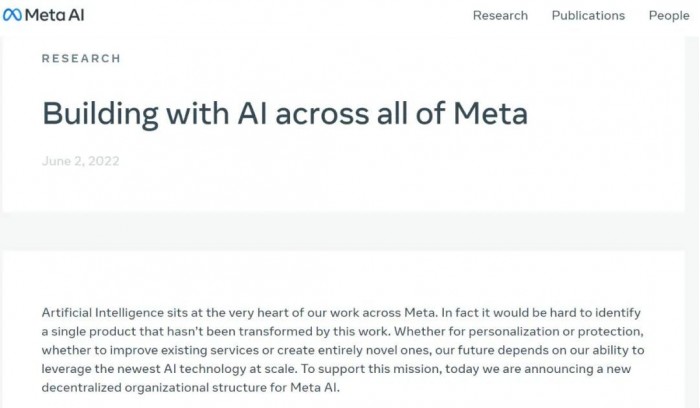
Task: Click the gray divider band between cards
Action: click(350, 230)
